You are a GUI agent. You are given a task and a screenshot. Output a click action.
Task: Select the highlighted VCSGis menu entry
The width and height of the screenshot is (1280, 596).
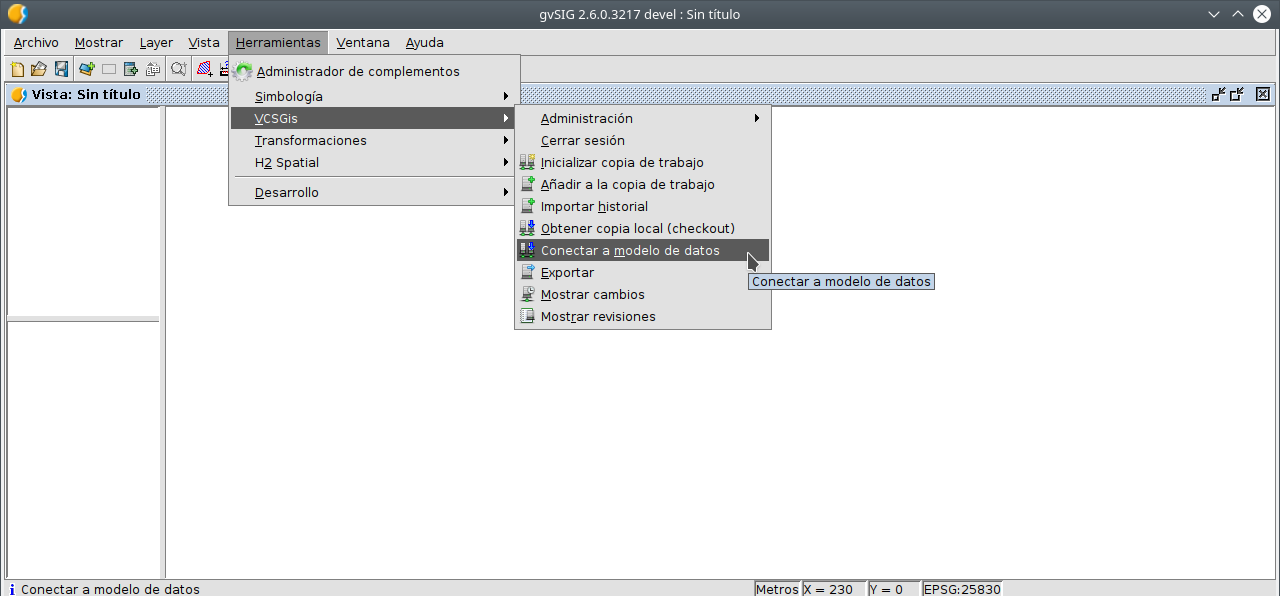(x=374, y=118)
